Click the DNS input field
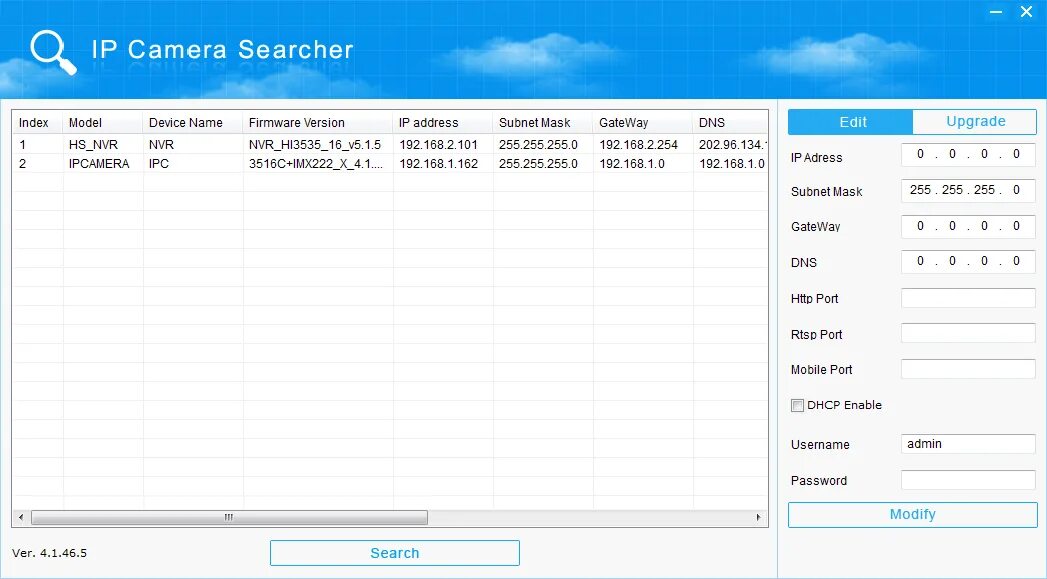 (968, 261)
